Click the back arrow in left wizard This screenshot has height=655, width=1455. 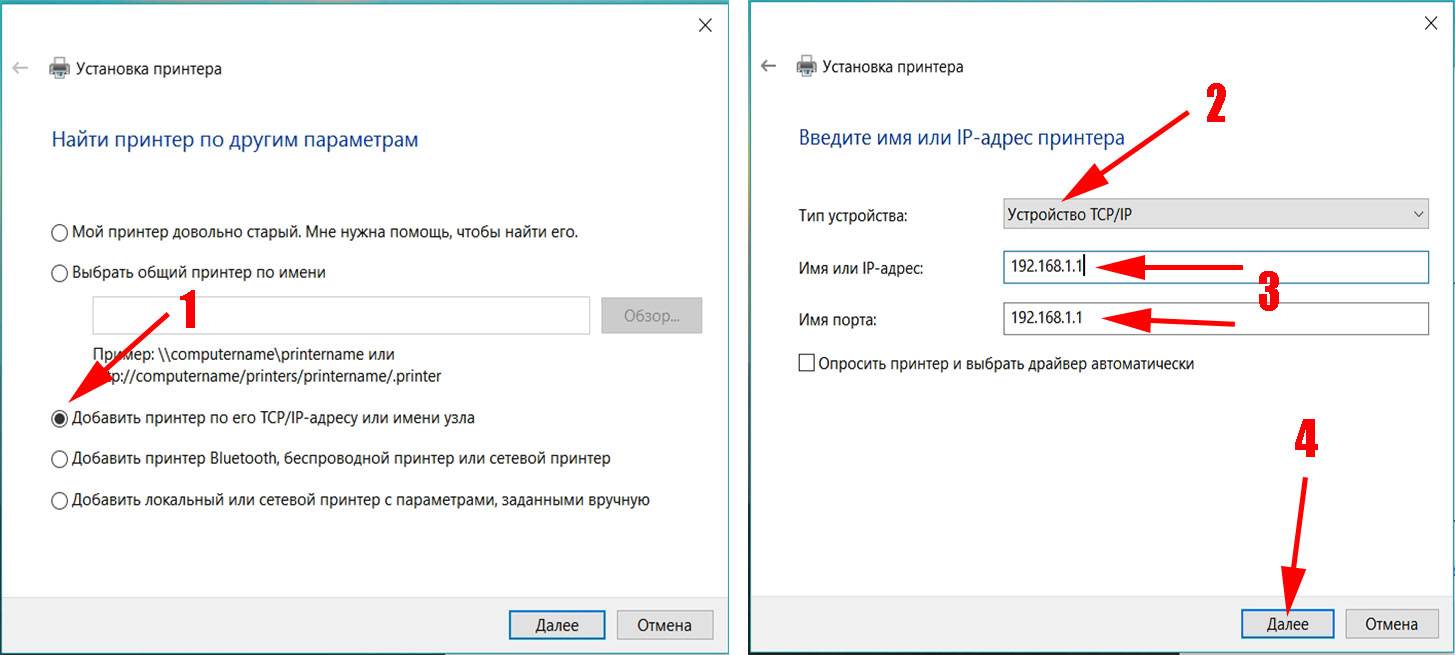(20, 69)
